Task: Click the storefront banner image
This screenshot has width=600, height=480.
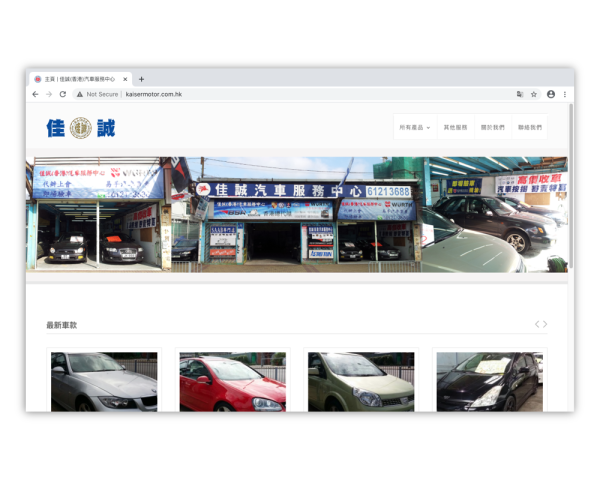Action: click(x=297, y=214)
